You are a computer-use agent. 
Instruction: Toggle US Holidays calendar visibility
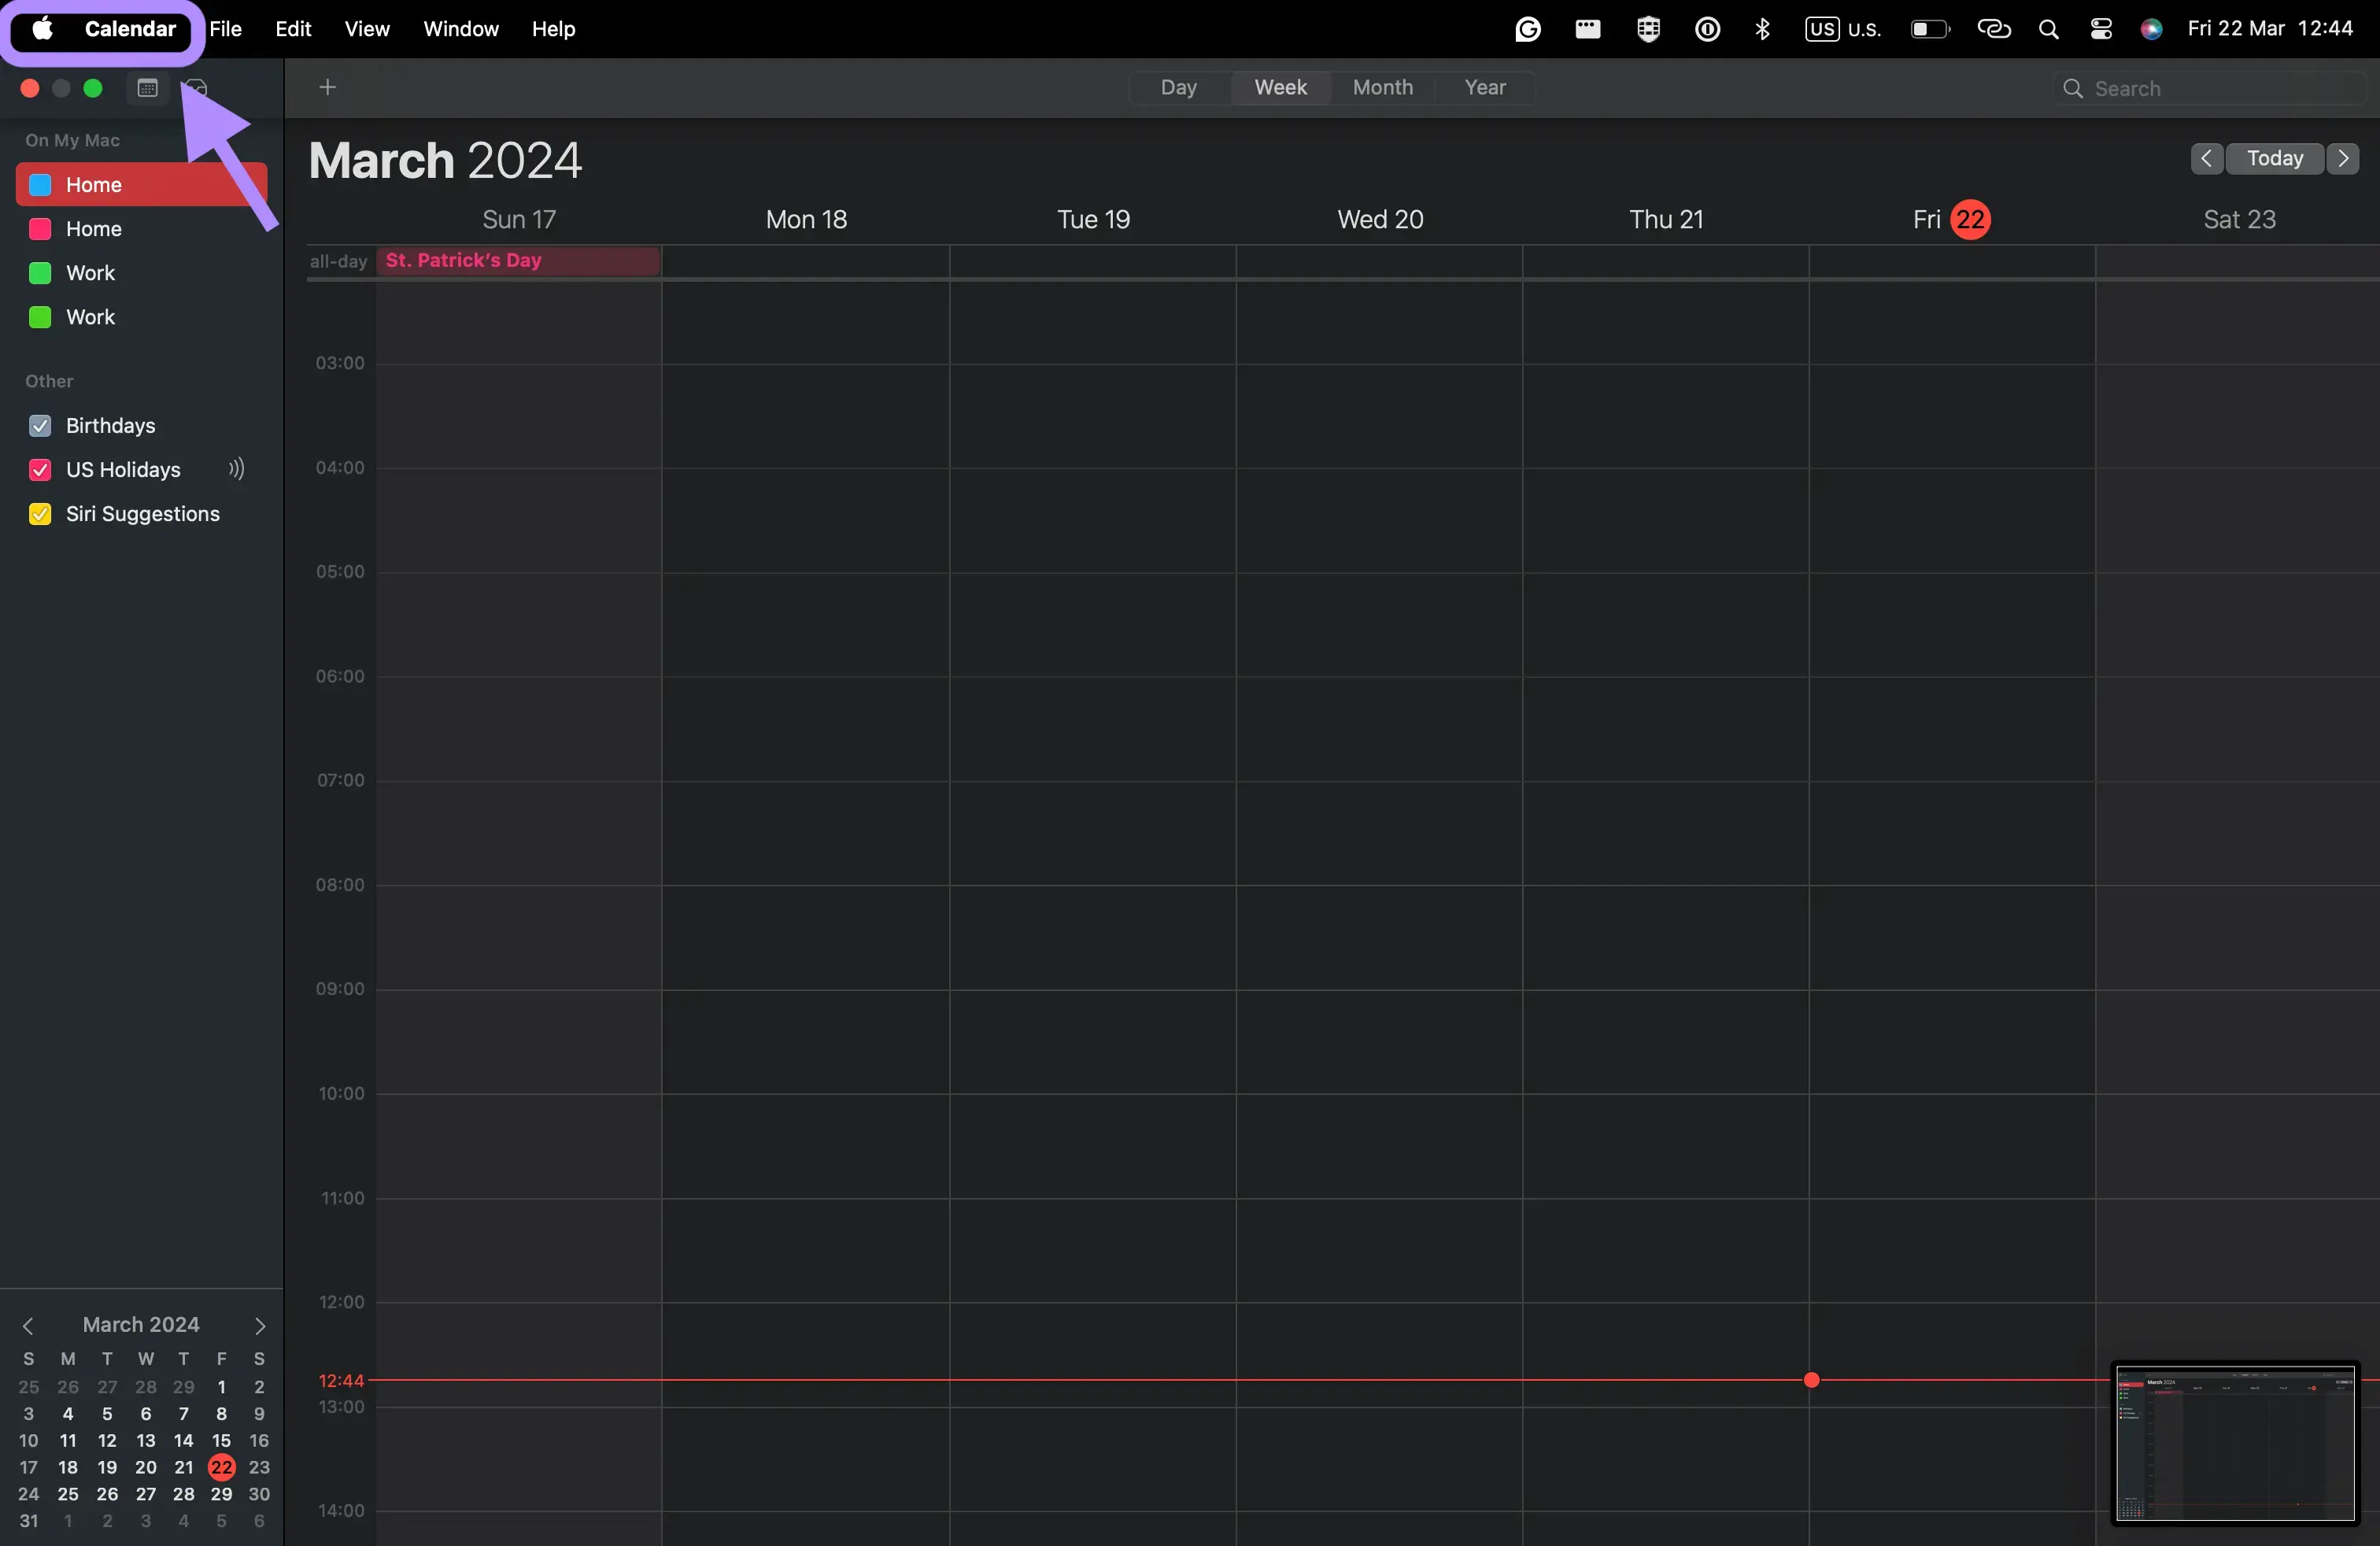[x=38, y=468]
